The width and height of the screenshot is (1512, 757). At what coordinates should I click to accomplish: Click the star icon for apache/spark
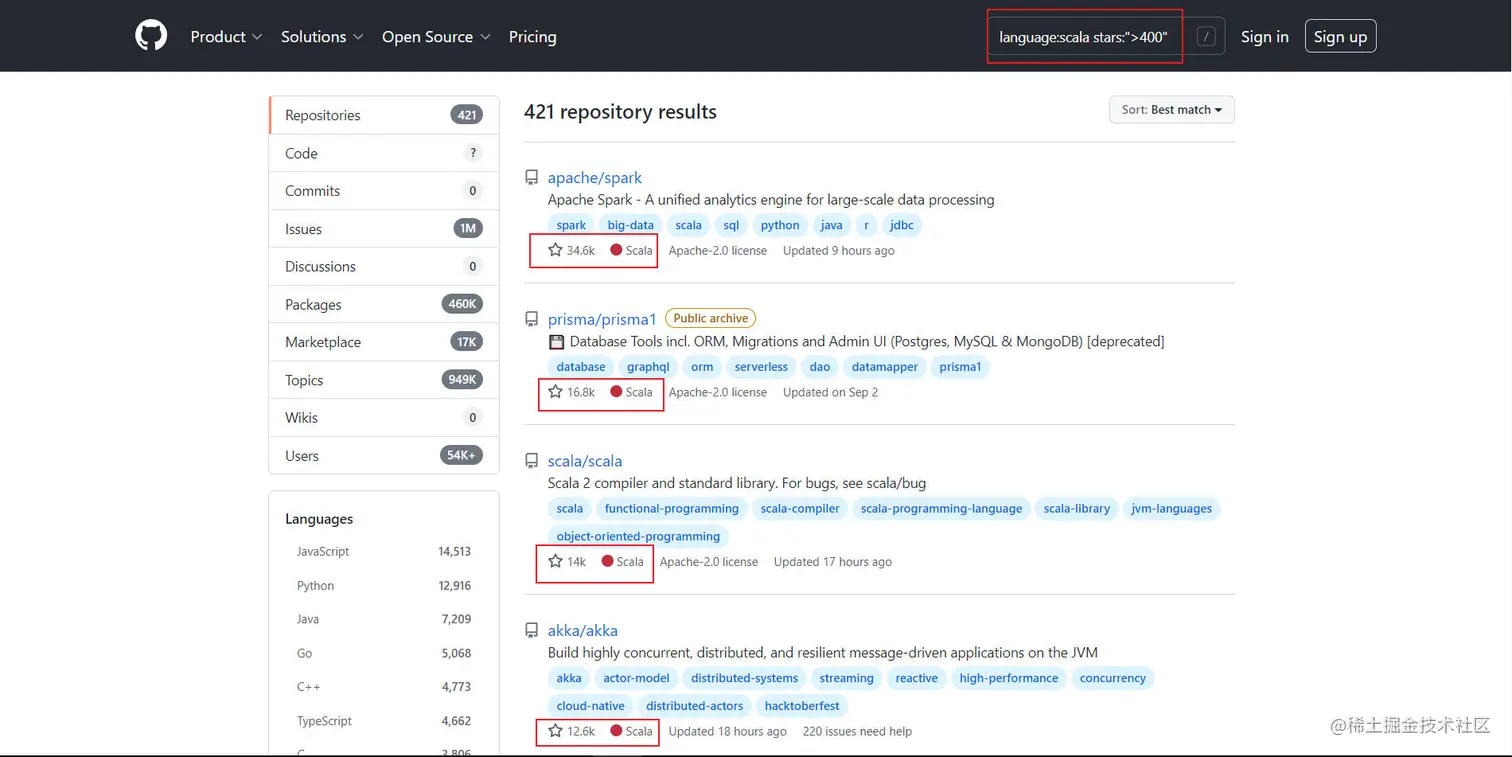555,250
